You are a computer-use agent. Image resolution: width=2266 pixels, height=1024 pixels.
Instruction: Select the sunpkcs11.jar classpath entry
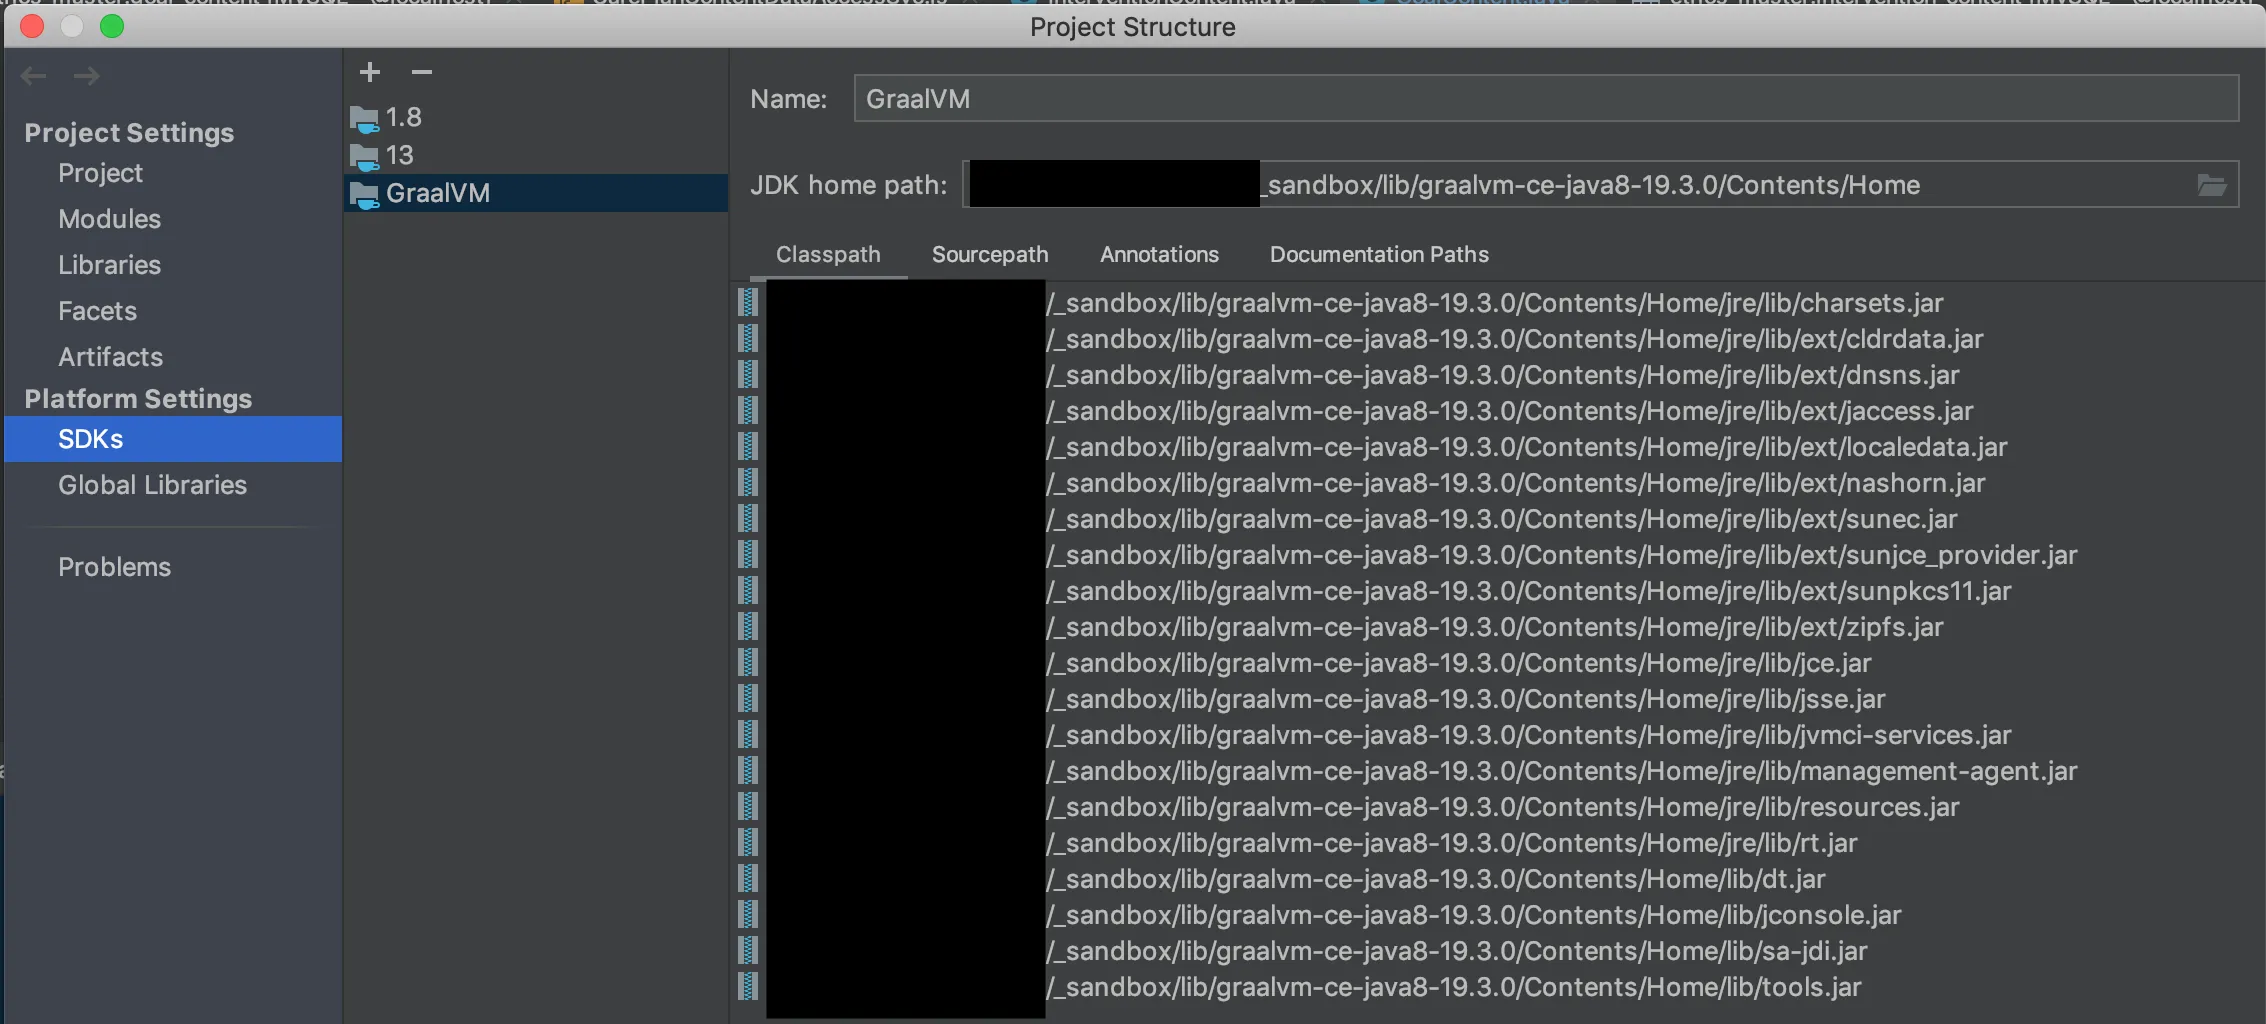click(x=1495, y=591)
